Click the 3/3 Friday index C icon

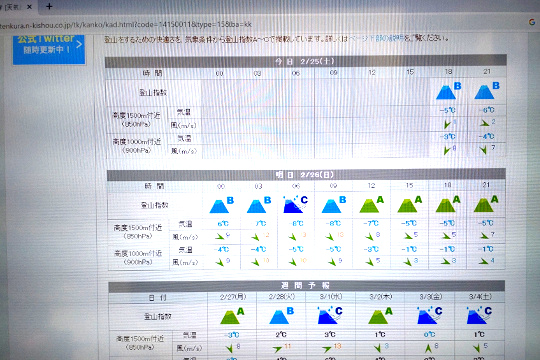point(429,315)
